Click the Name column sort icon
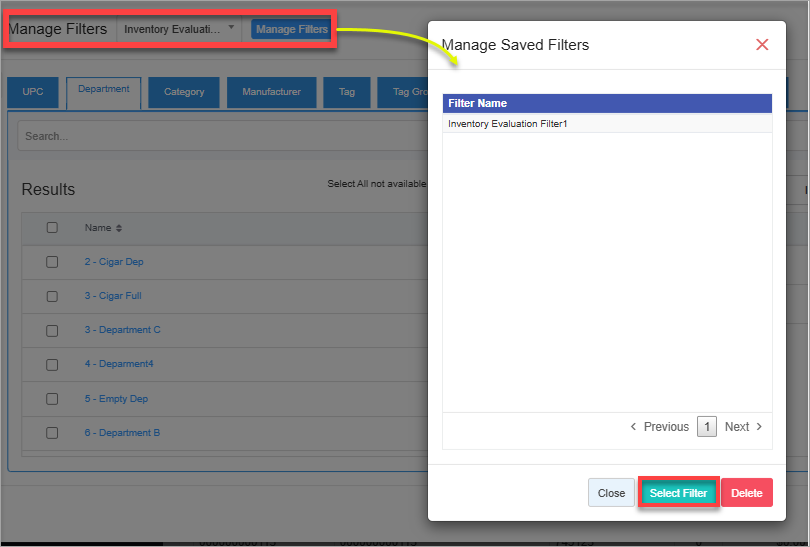 click(119, 228)
